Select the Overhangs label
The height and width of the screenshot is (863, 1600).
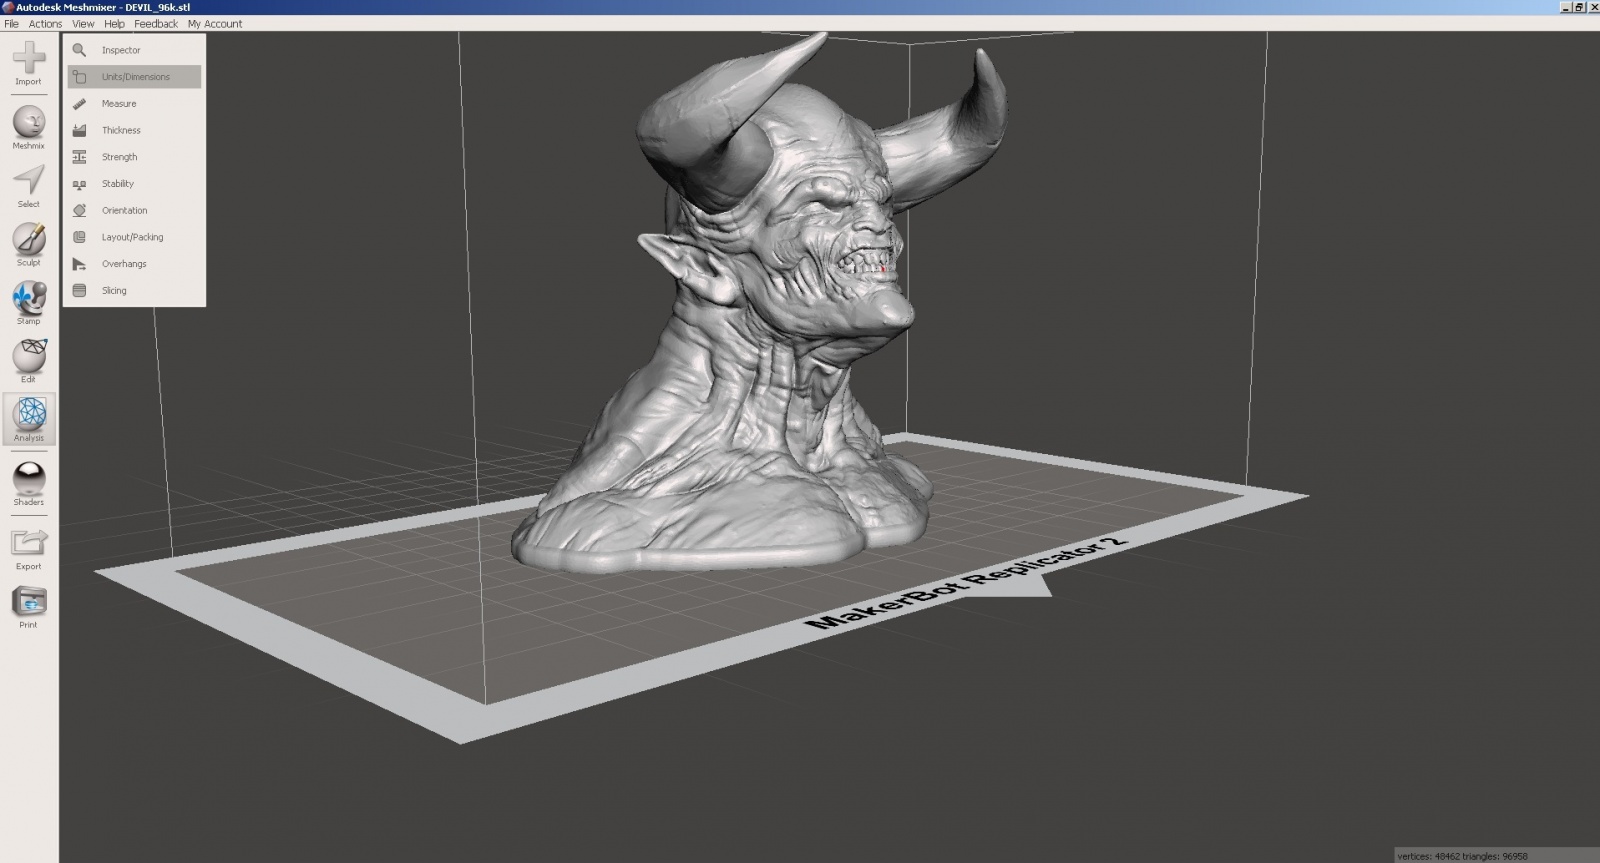point(124,264)
